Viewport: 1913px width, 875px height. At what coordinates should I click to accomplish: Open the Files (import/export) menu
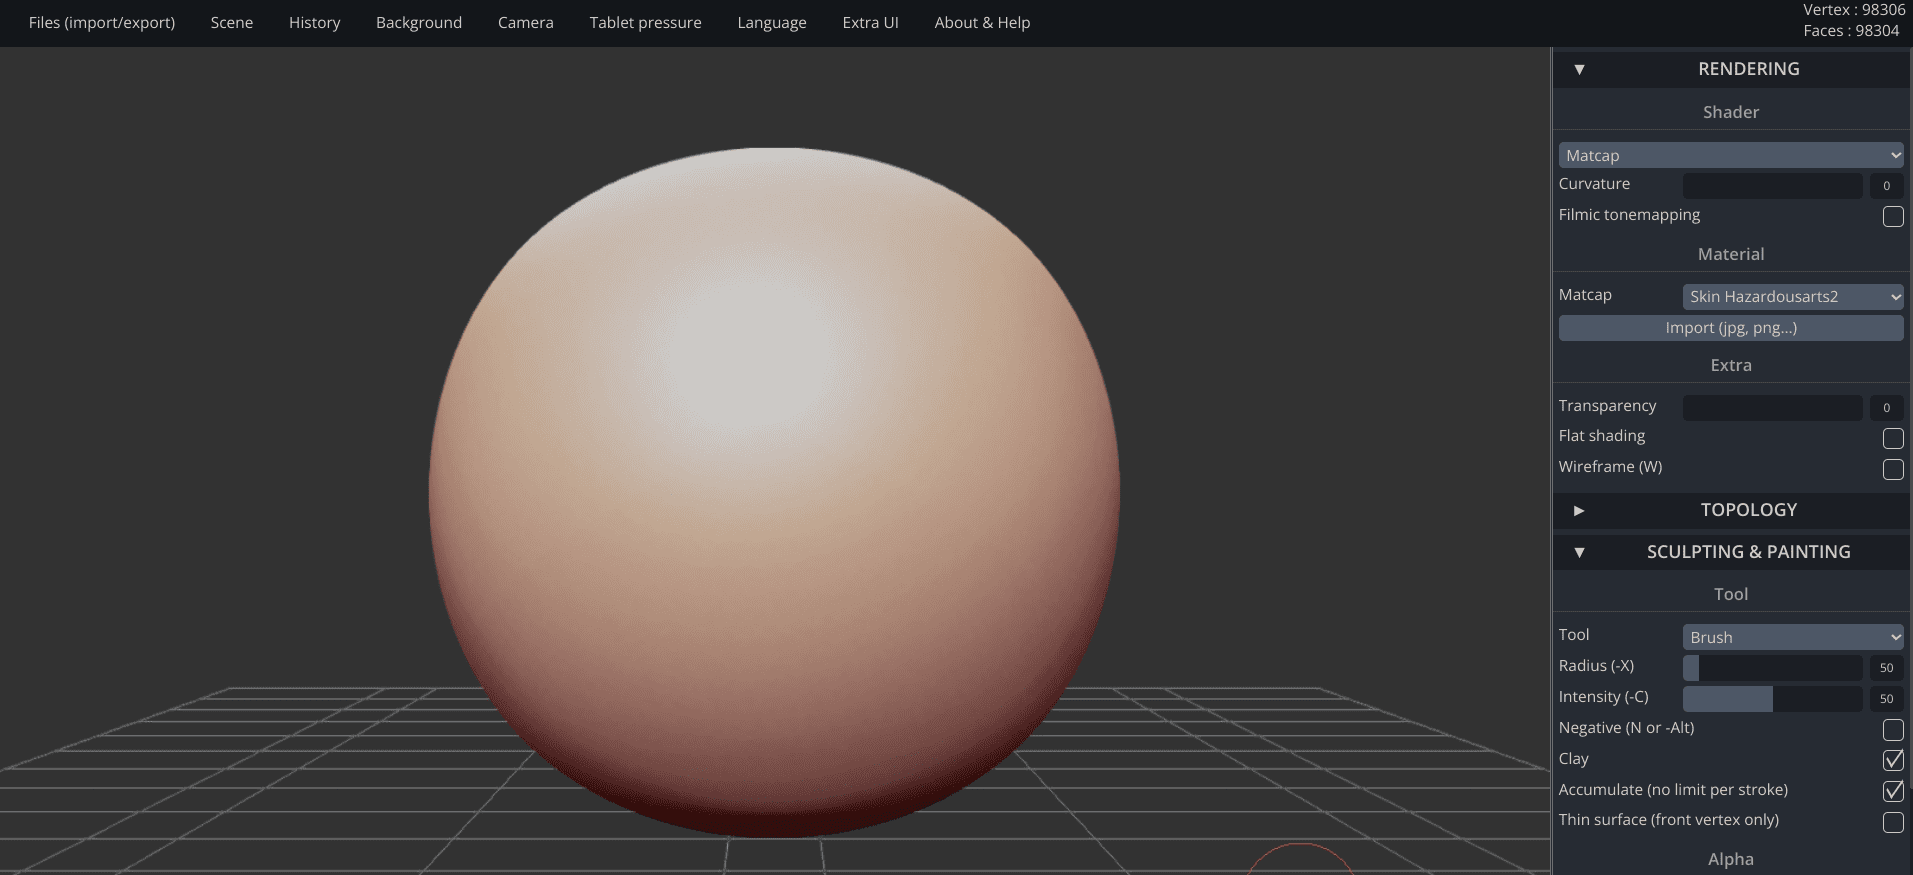(102, 22)
